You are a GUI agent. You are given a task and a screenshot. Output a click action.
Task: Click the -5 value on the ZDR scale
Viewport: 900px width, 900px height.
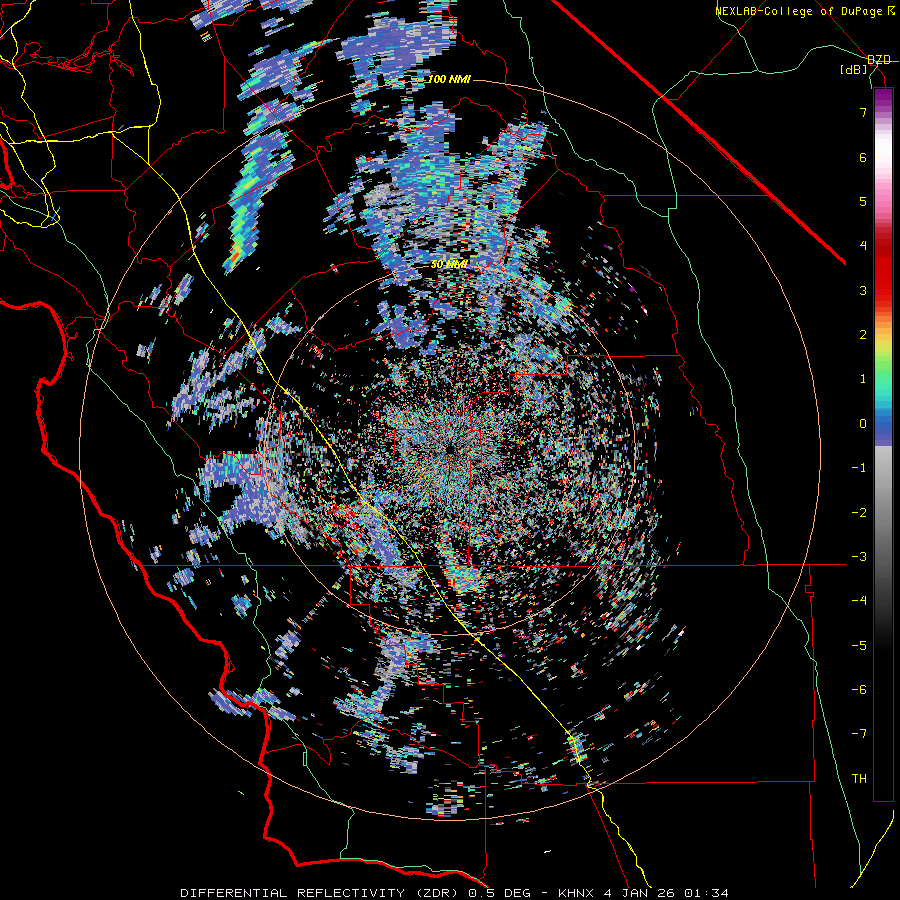coord(859,646)
